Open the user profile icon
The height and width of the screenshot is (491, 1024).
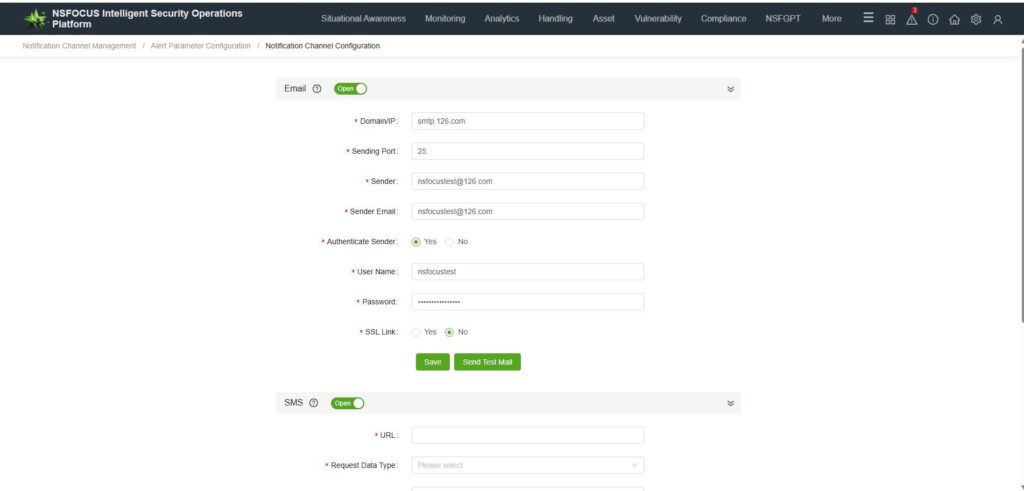tap(997, 19)
